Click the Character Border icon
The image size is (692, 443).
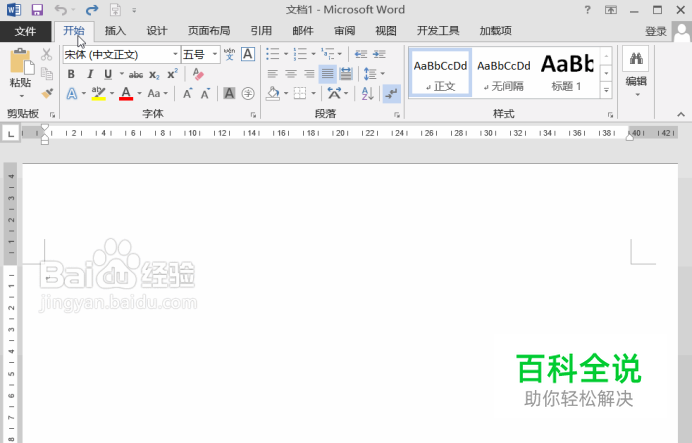pyautogui.click(x=248, y=54)
